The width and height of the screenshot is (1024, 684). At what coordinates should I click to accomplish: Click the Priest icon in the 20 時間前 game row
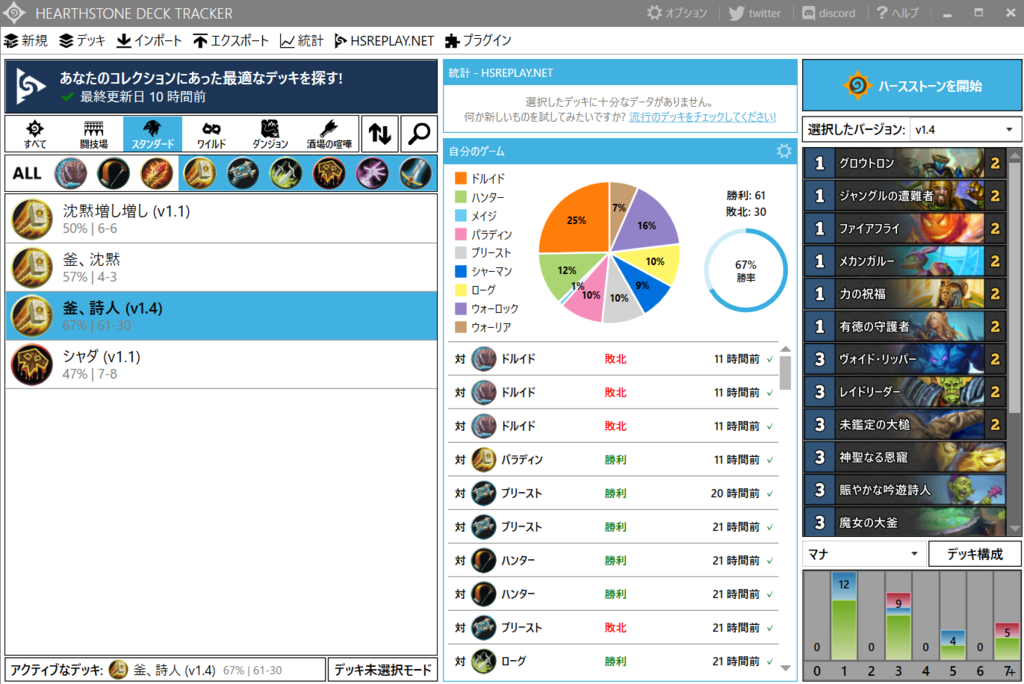coord(483,493)
